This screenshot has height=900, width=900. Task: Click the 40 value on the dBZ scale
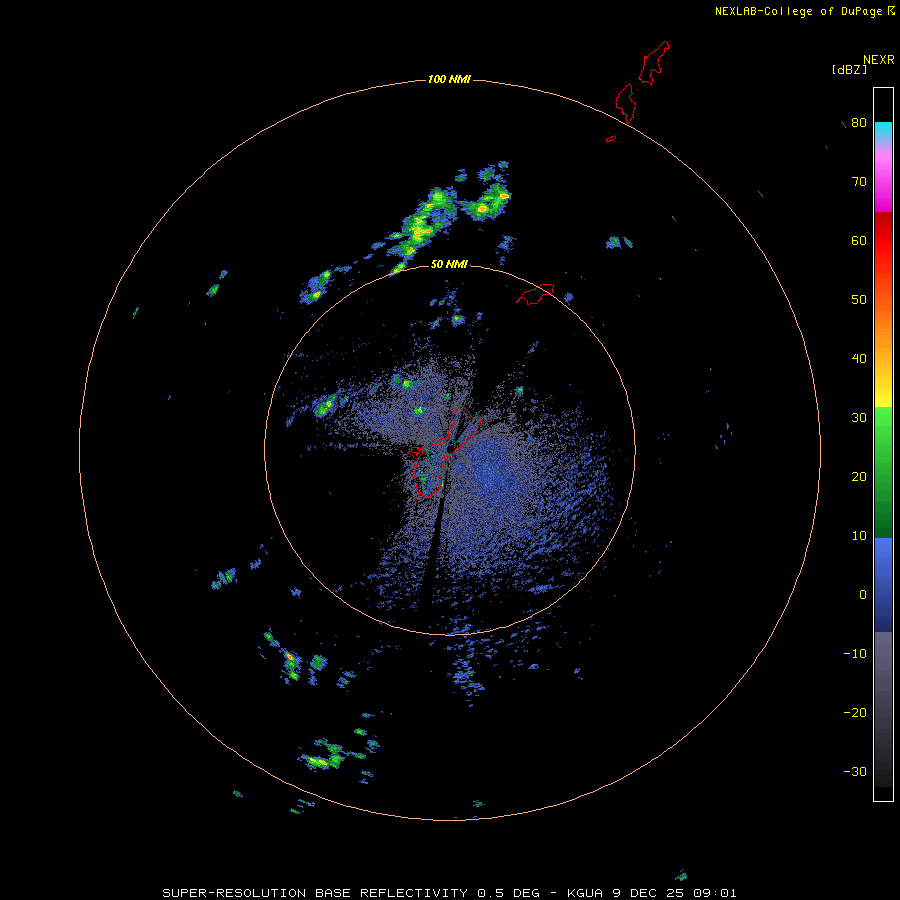(859, 358)
